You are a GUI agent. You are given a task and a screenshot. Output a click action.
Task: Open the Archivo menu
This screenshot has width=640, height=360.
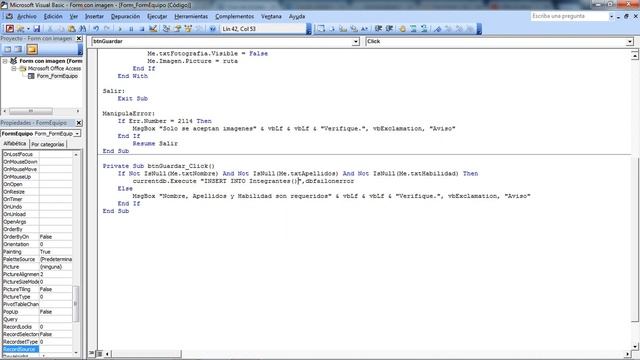pos(27,16)
